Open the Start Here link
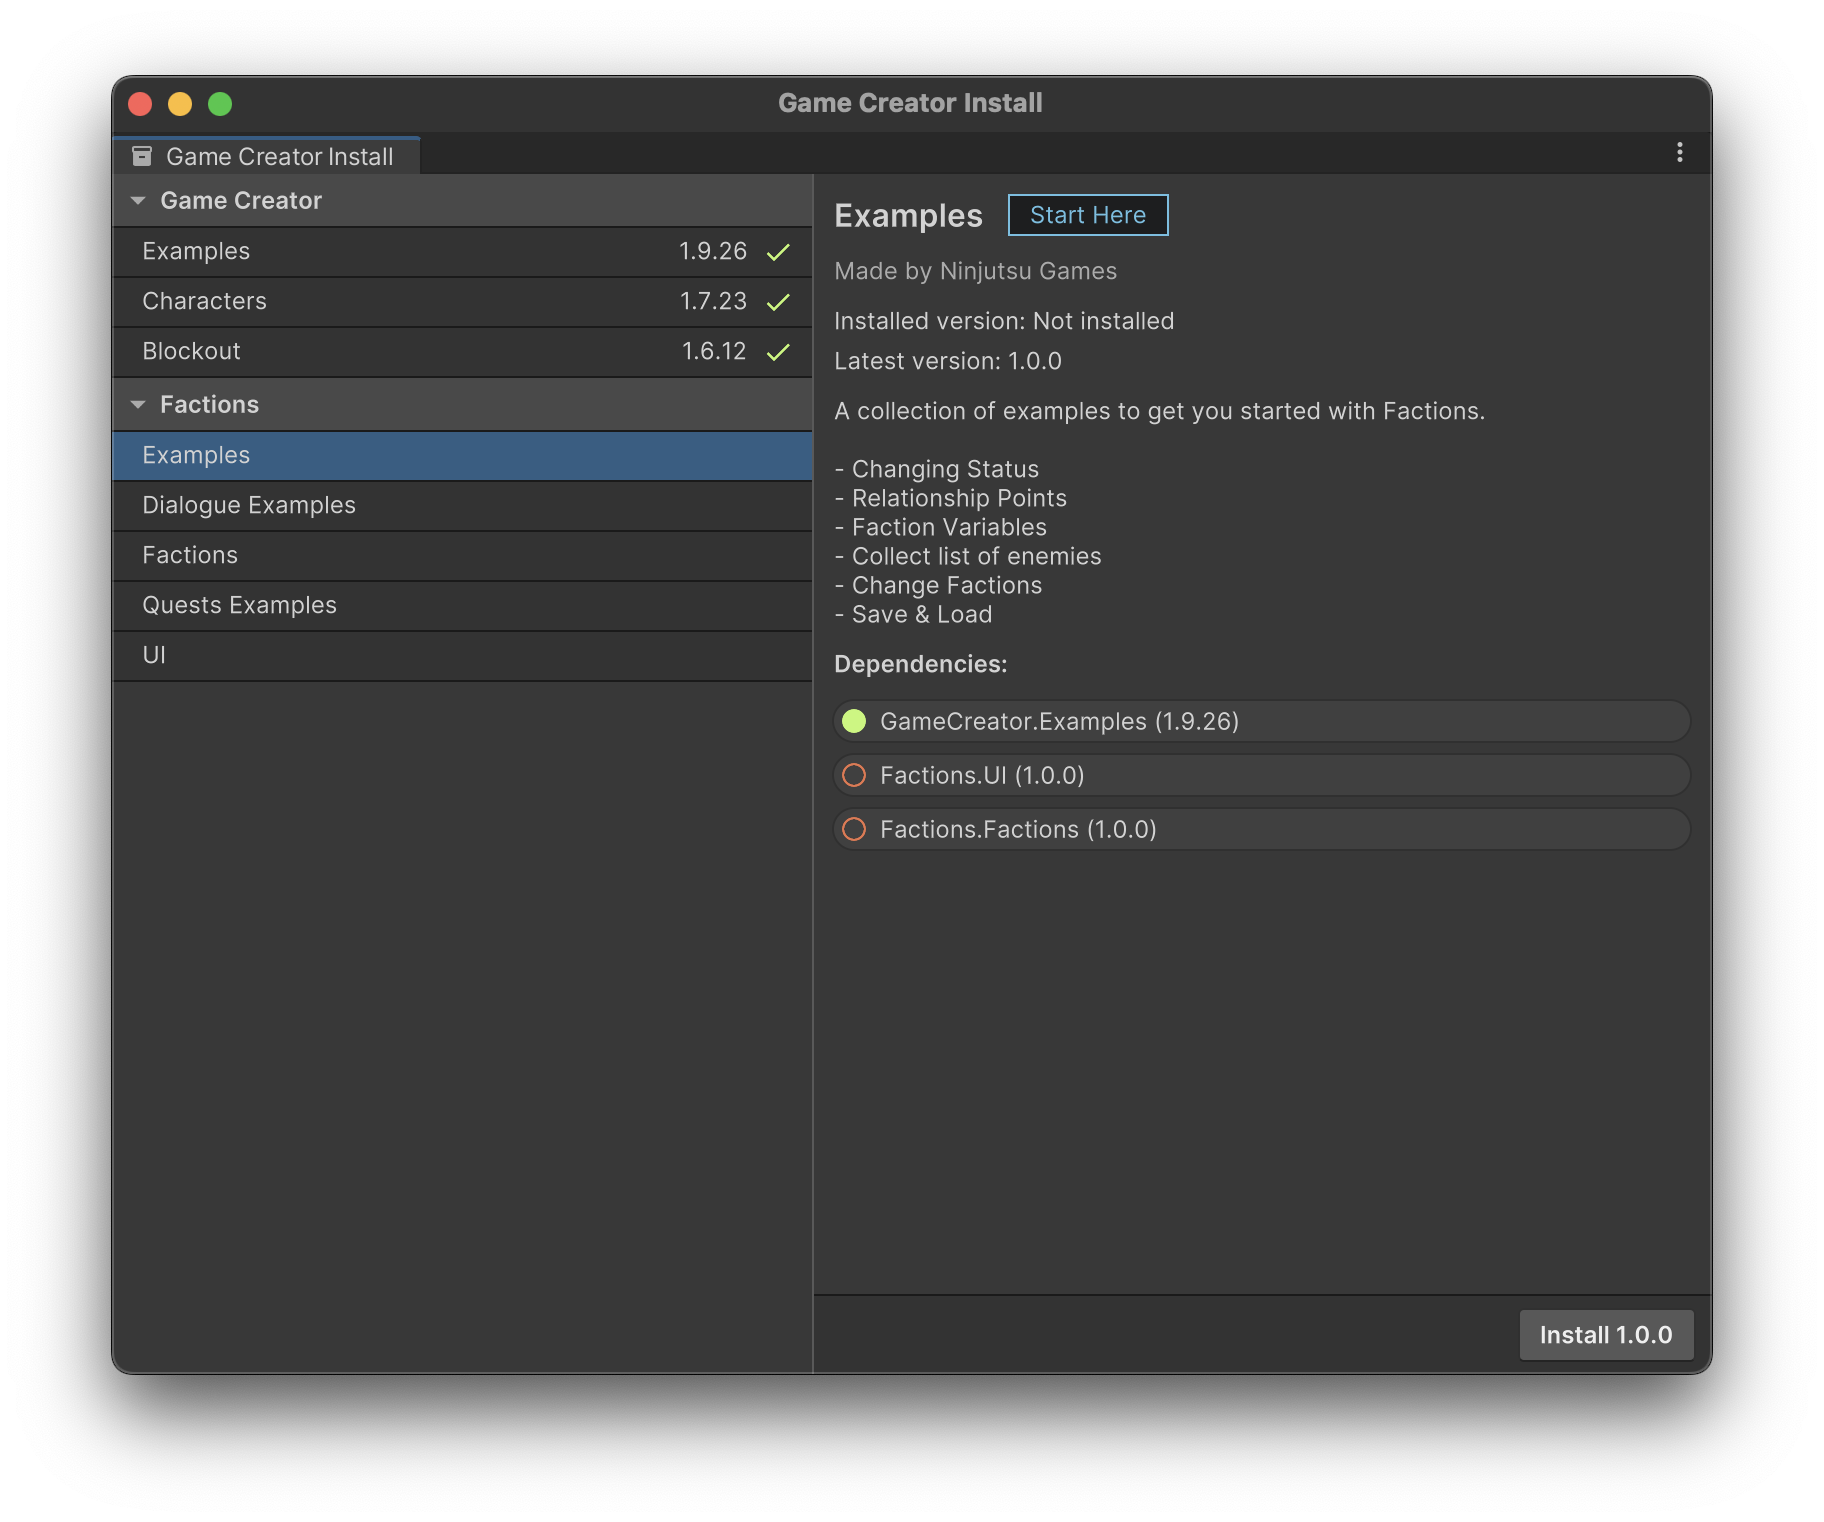The width and height of the screenshot is (1824, 1522). 1087,215
